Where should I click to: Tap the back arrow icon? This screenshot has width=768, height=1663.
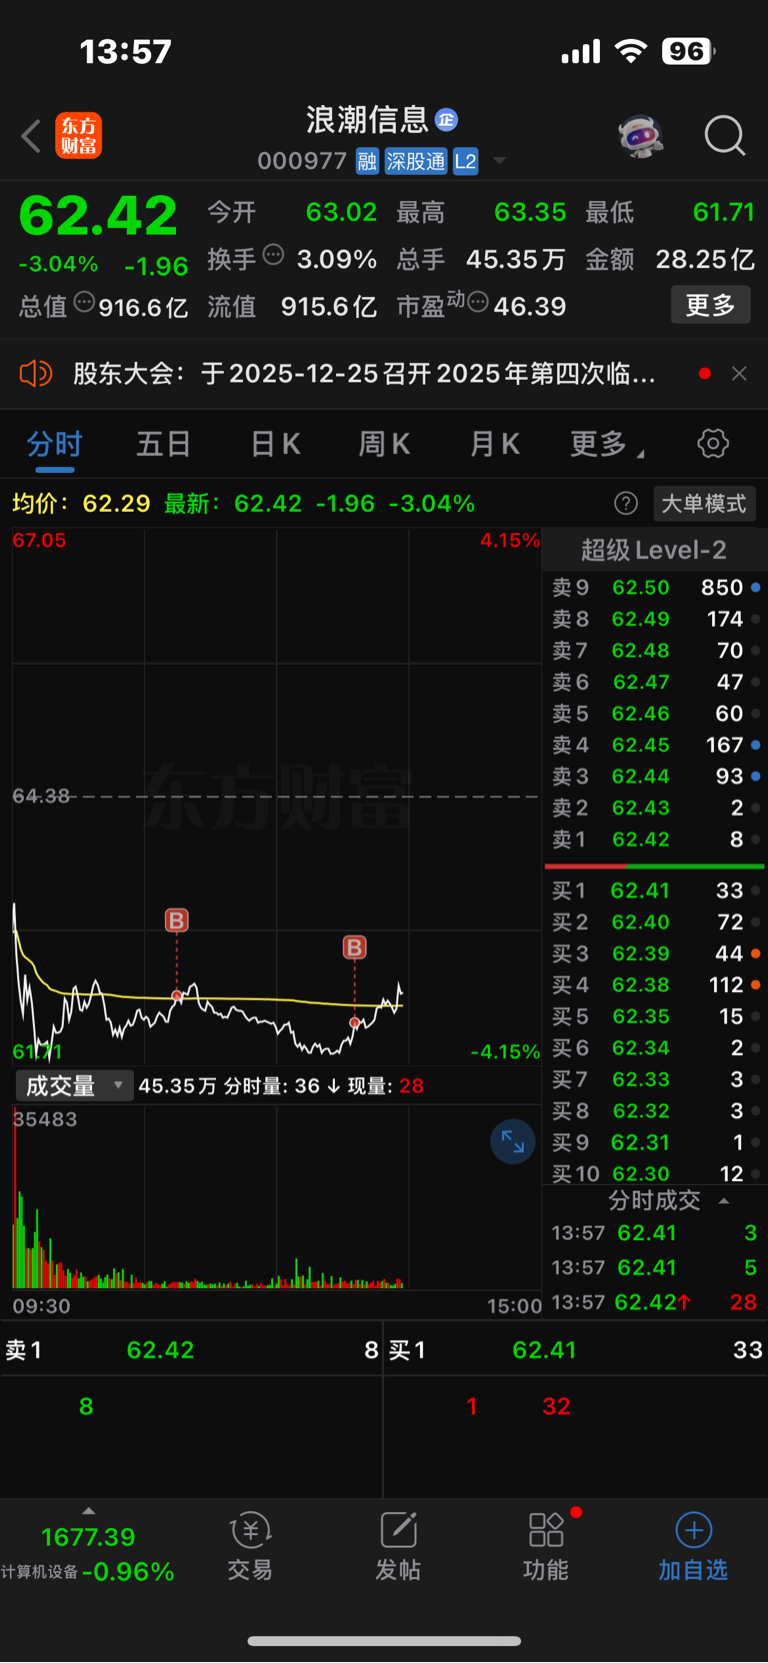coord(31,136)
